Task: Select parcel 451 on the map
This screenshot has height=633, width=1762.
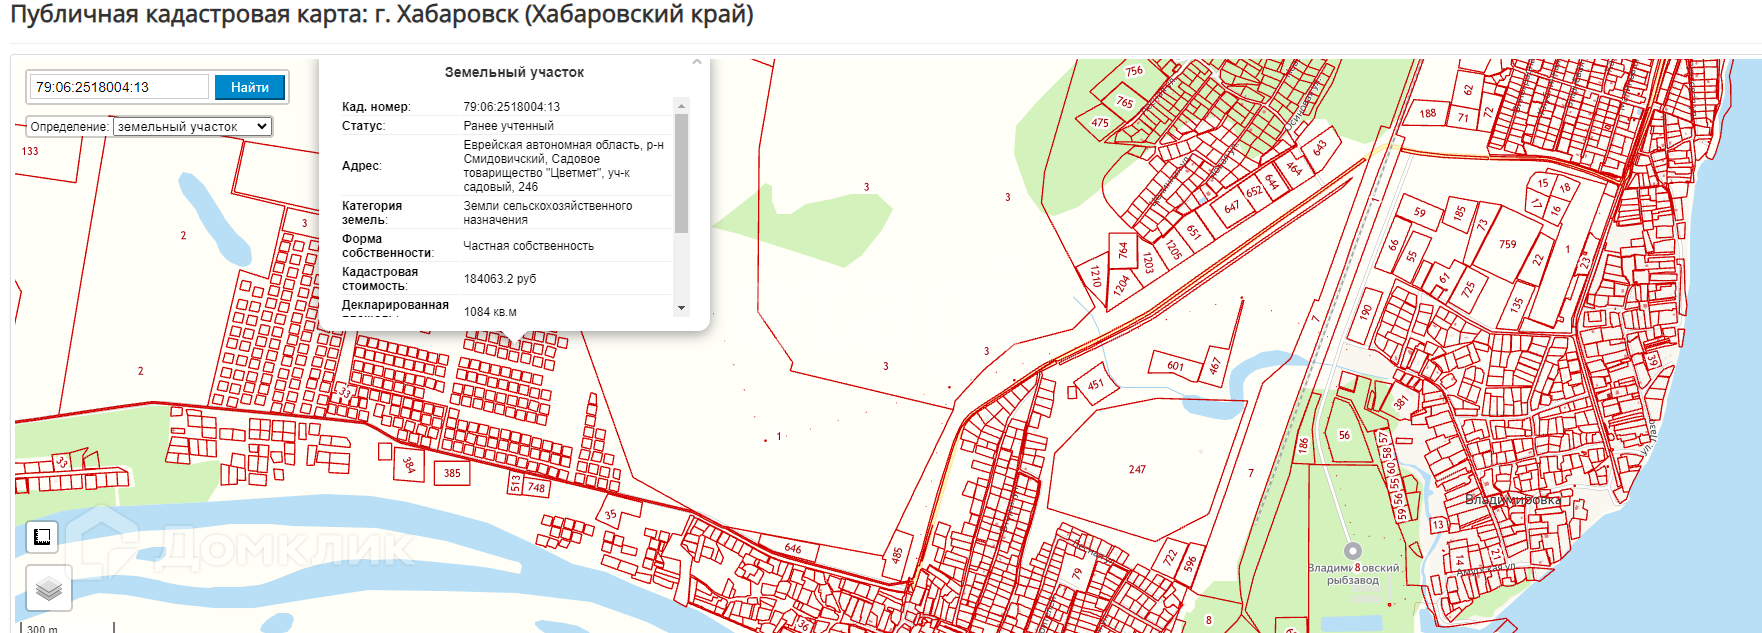Action: click(1096, 385)
